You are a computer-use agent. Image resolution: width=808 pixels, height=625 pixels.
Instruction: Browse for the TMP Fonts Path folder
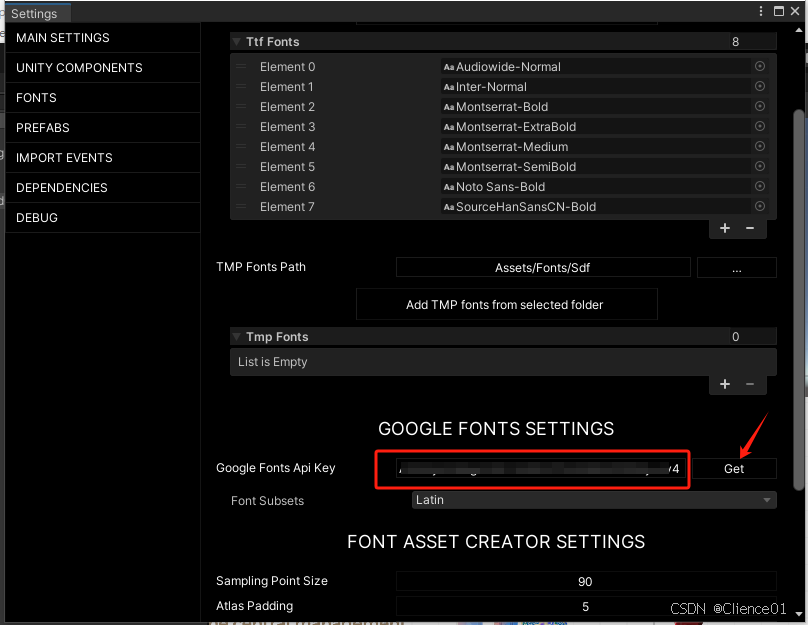coord(736,267)
